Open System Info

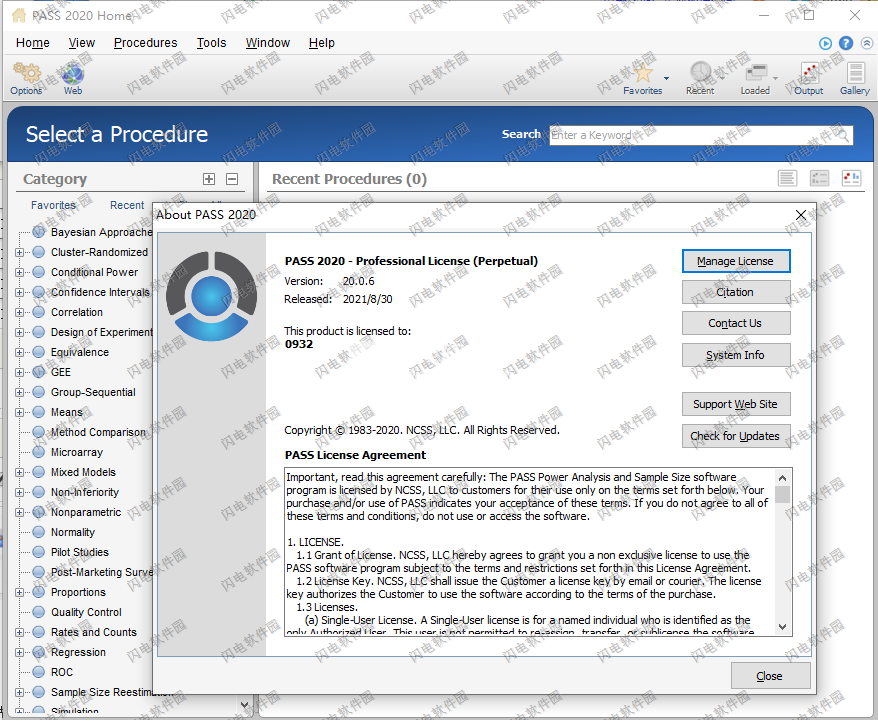[x=736, y=355]
